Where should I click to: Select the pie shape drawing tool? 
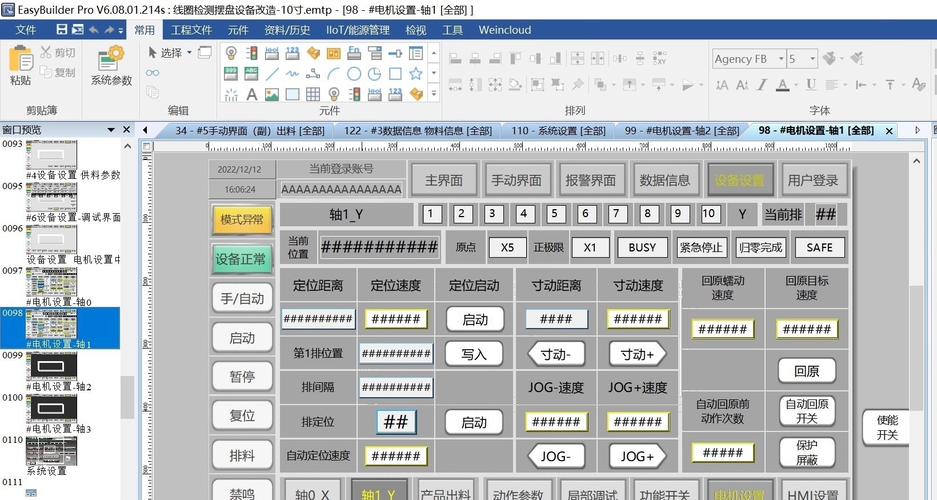pyautogui.click(x=375, y=73)
